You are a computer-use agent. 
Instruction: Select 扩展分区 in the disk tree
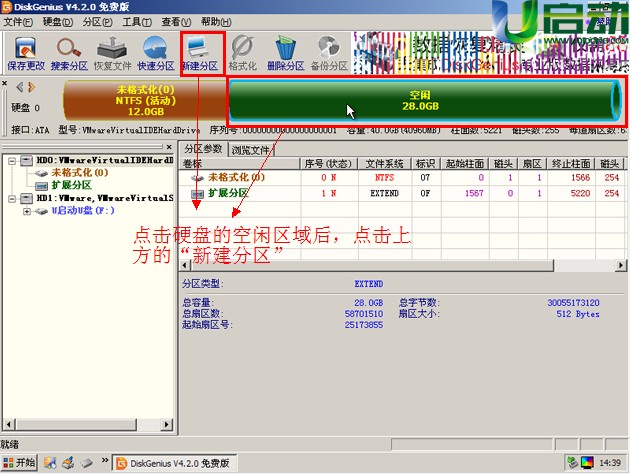pos(72,185)
